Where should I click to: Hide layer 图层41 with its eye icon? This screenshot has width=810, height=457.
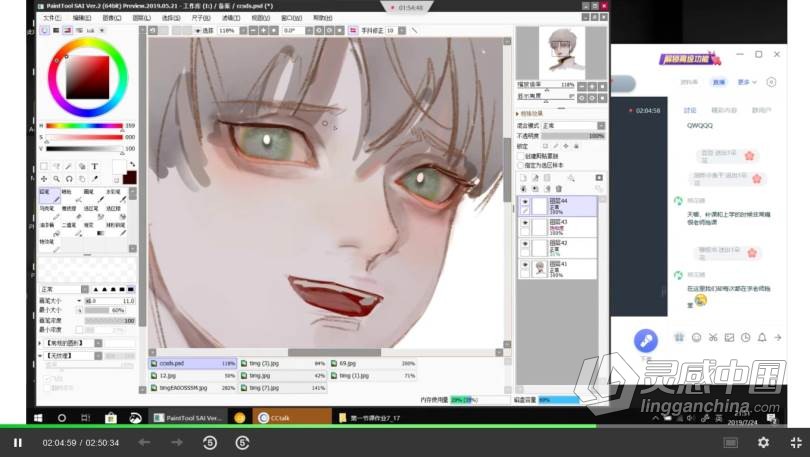[525, 265]
